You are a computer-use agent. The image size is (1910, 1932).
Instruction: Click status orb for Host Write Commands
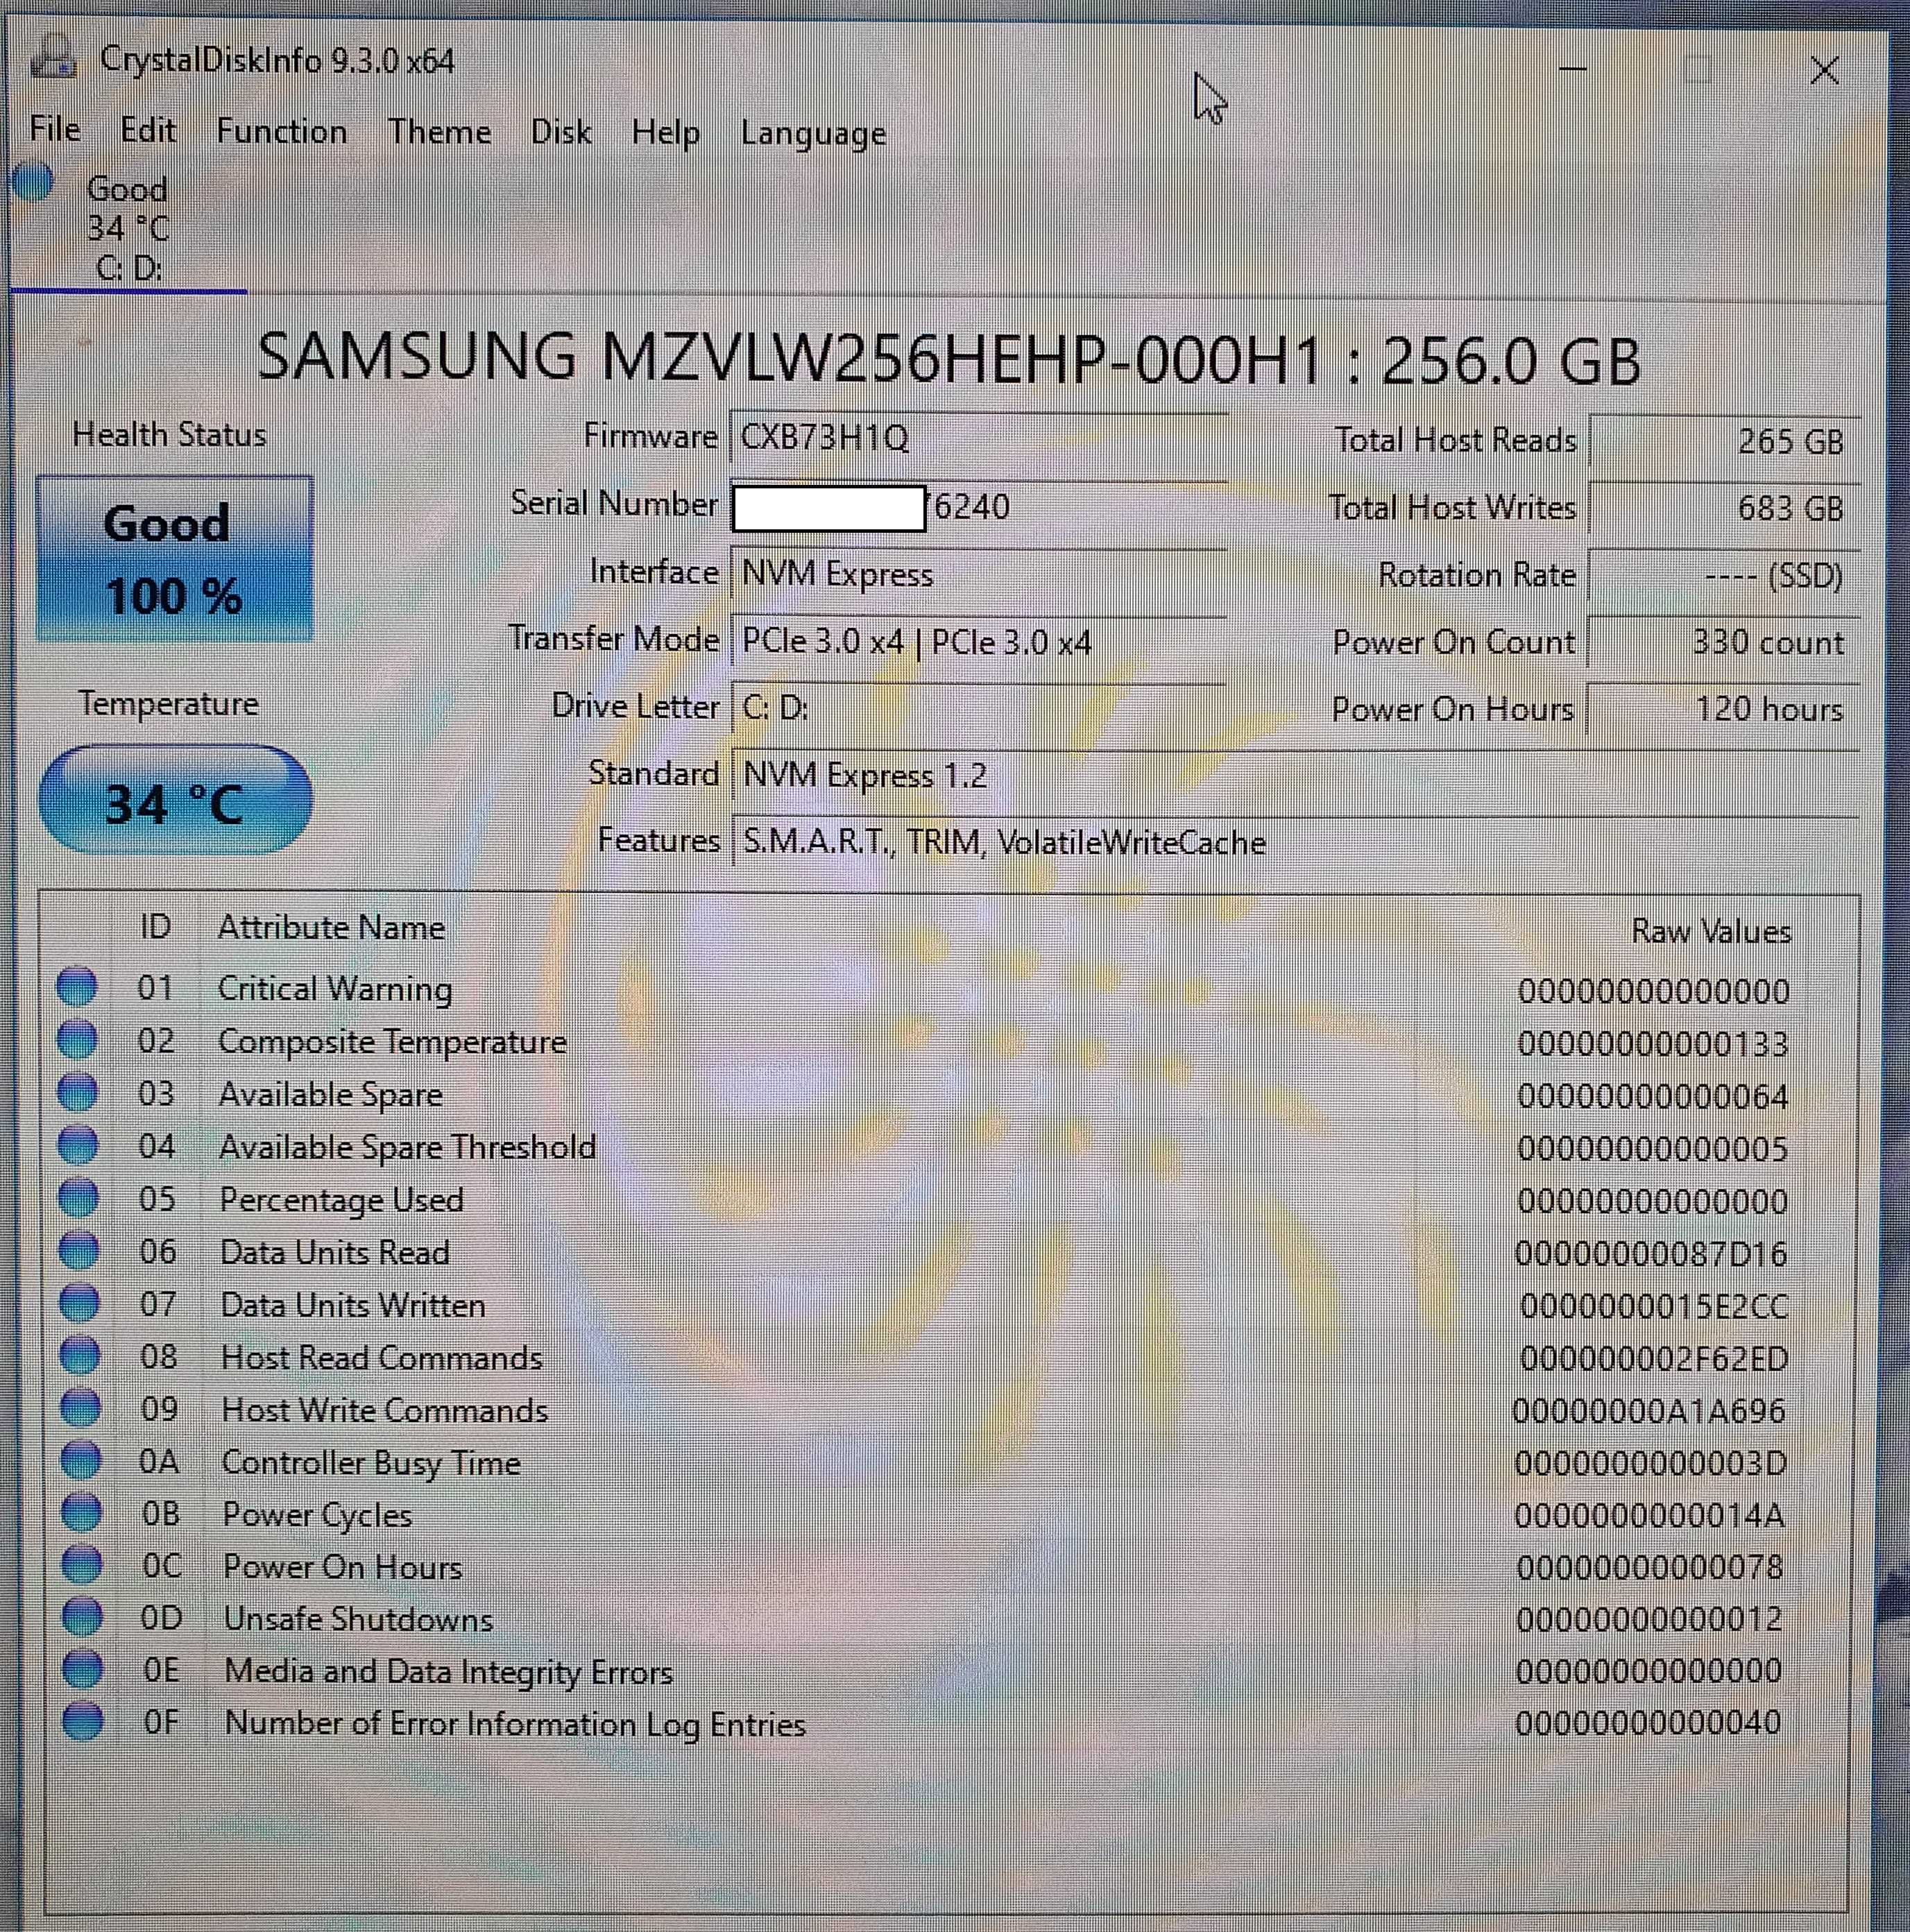coord(80,1407)
